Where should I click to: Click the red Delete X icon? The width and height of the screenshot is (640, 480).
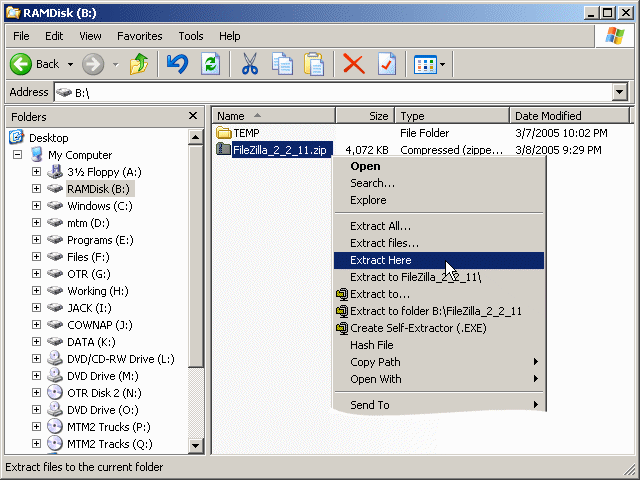pos(353,64)
